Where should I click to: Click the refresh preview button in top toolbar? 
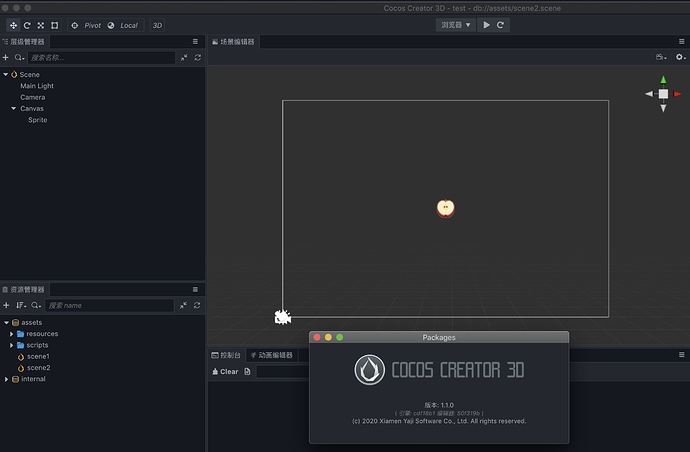(500, 25)
